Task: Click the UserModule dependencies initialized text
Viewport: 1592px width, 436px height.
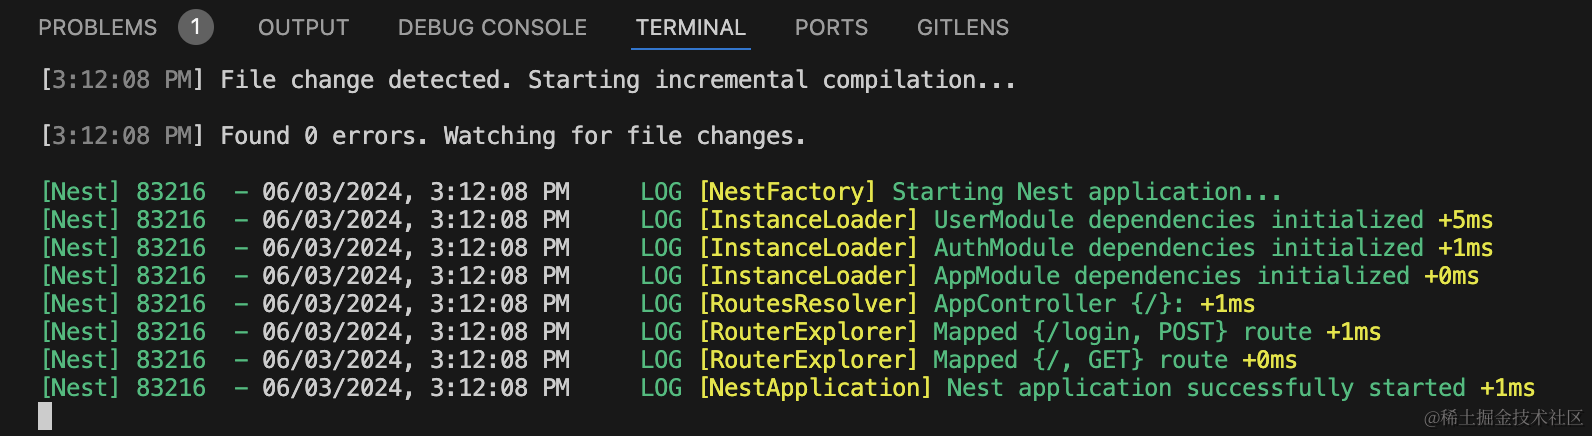Action: pyautogui.click(x=1178, y=220)
